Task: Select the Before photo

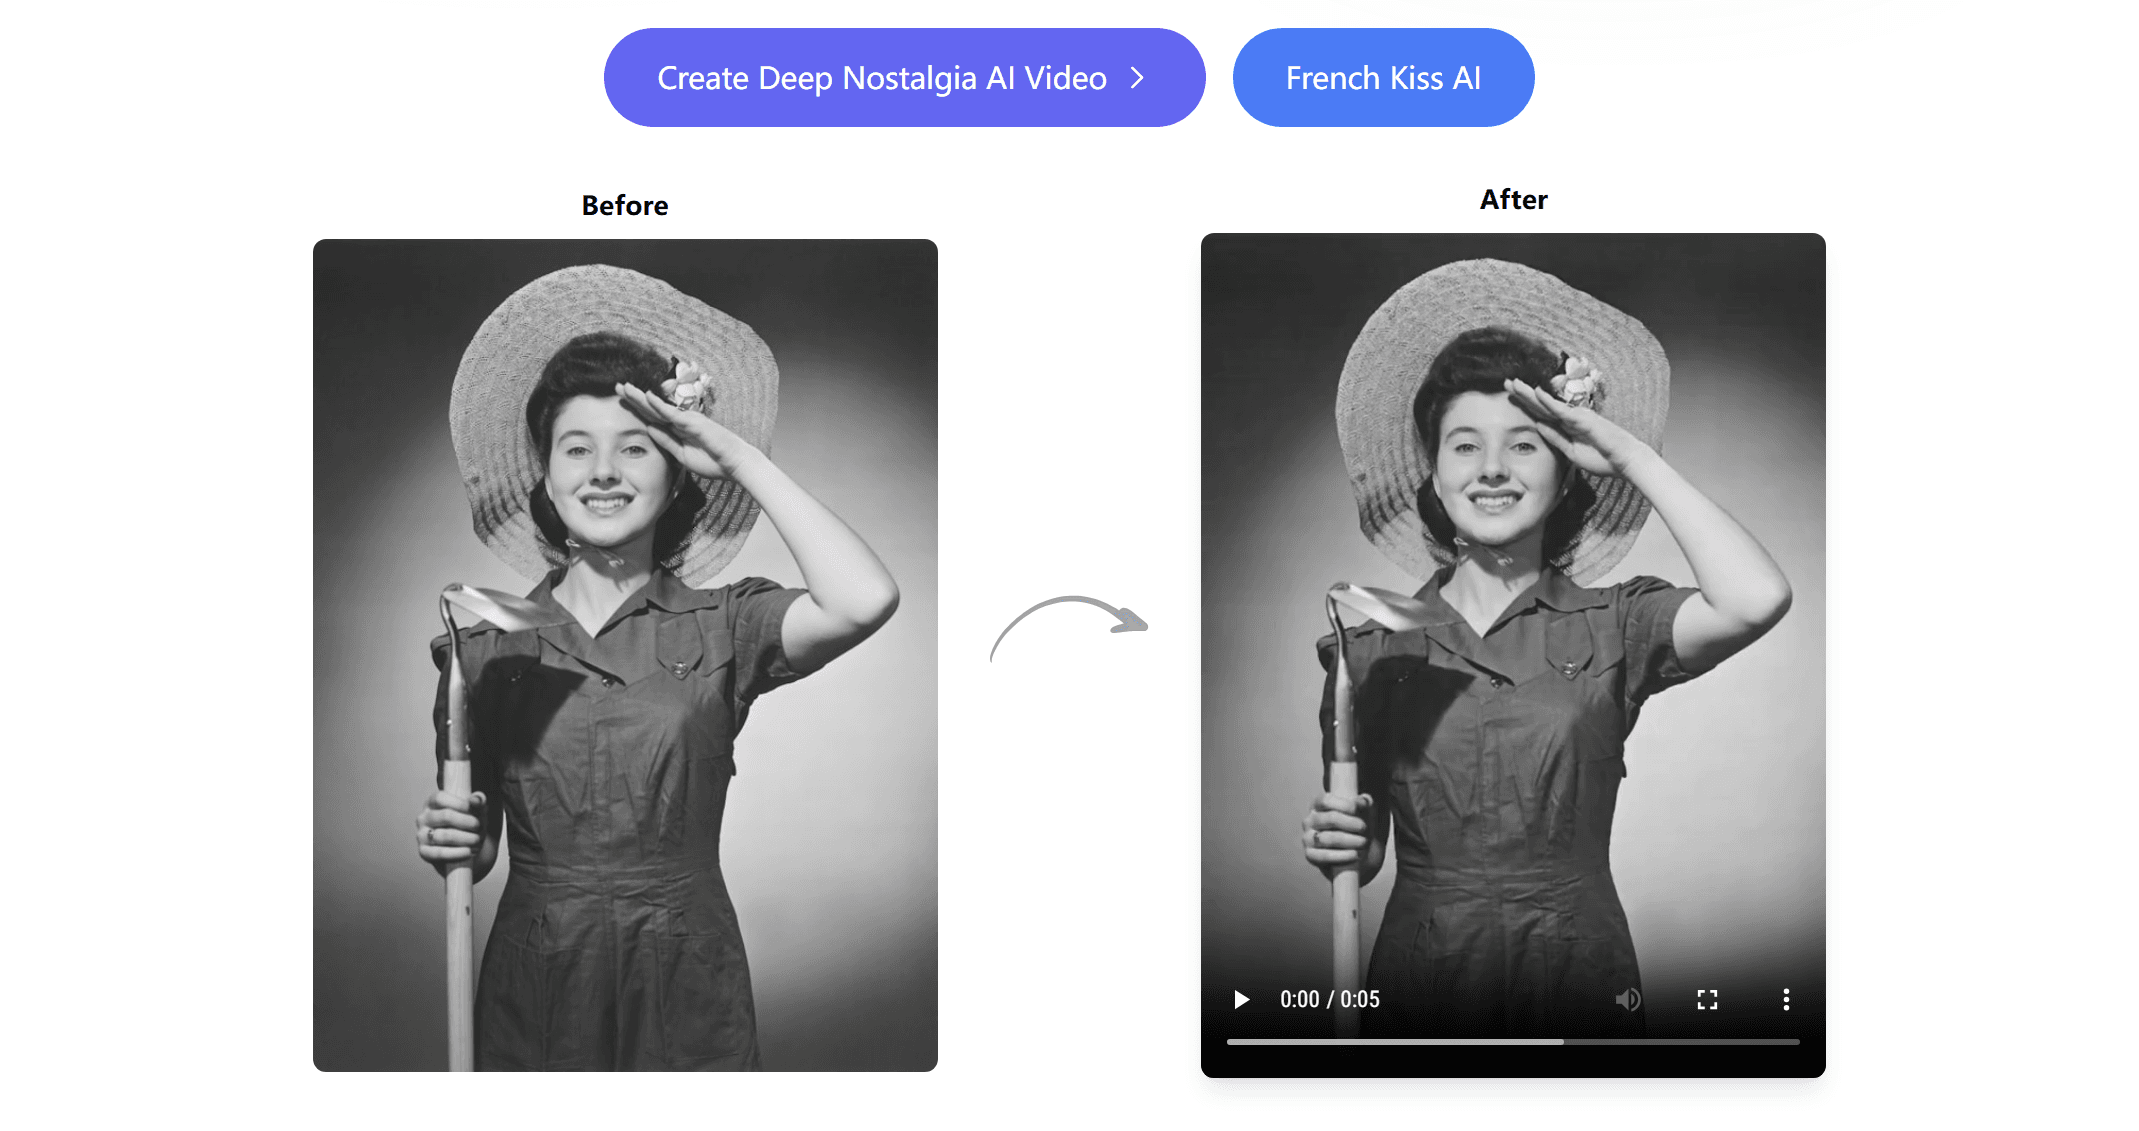Action: 625,655
